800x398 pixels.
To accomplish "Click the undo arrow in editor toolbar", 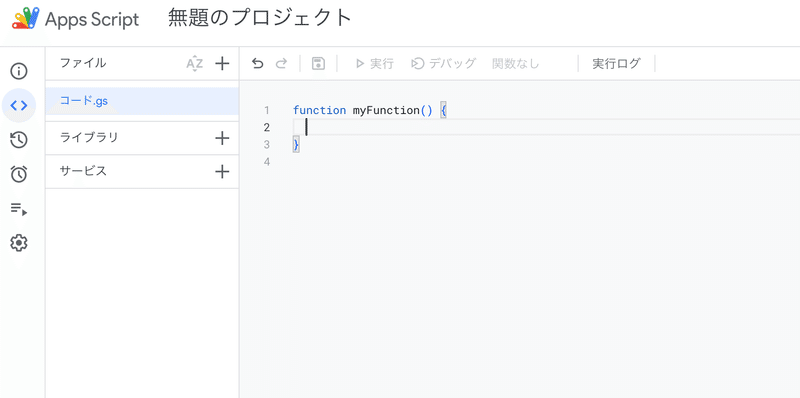I will pos(258,64).
